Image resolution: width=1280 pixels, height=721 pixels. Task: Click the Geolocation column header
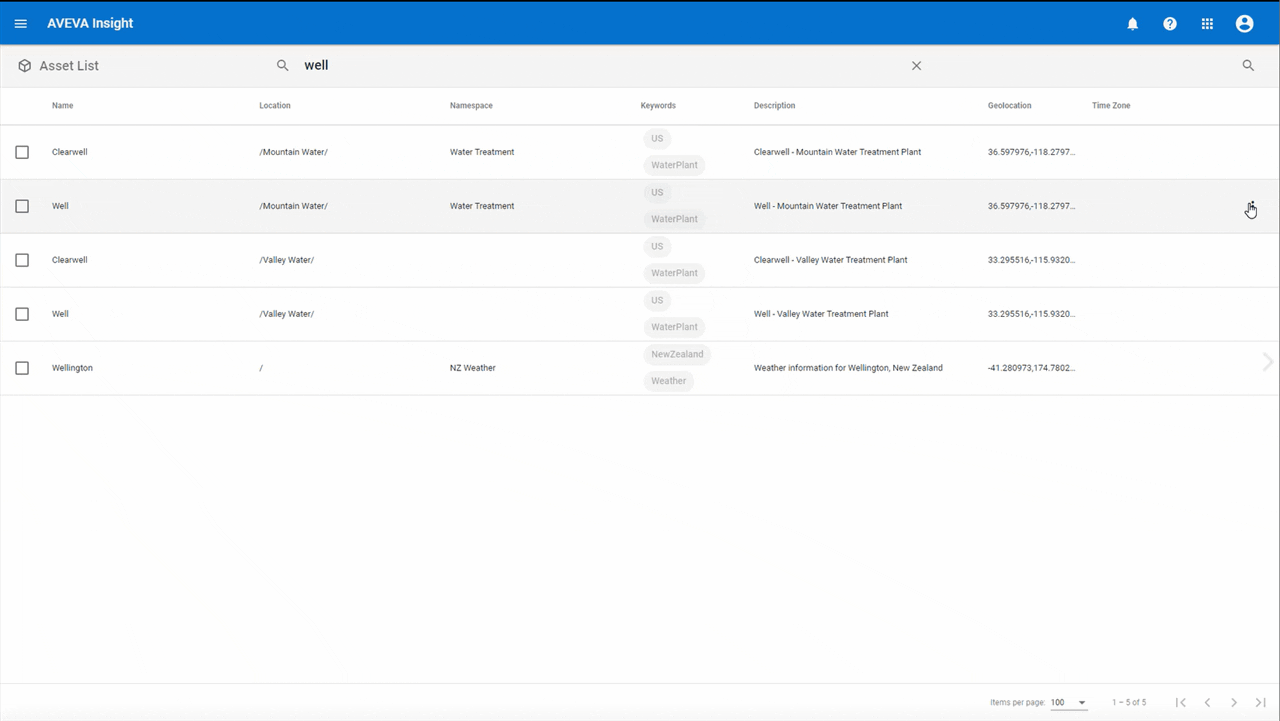click(1009, 106)
